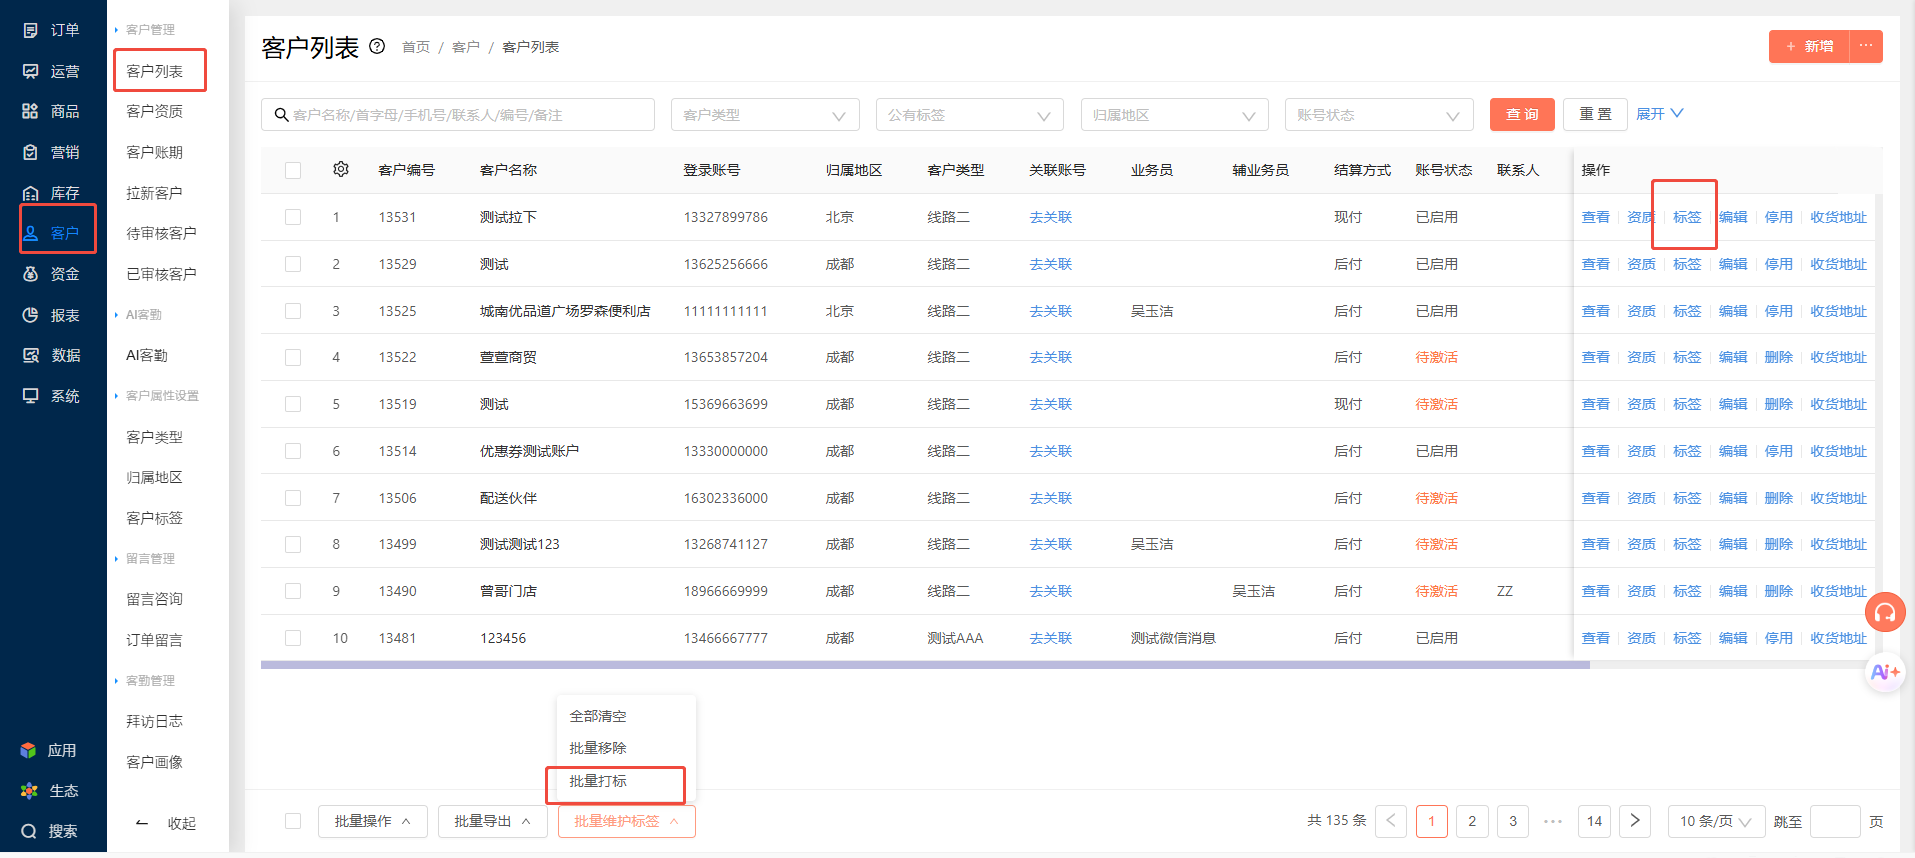This screenshot has height=858, width=1915.
Task: Tick the checkbox for customer 13481
Action: 293,638
